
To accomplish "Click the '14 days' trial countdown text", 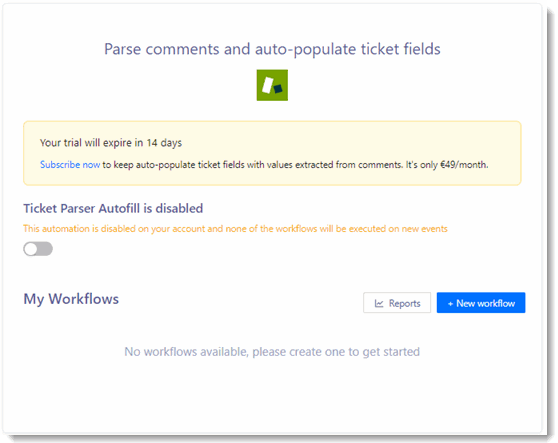I will tap(164, 143).
